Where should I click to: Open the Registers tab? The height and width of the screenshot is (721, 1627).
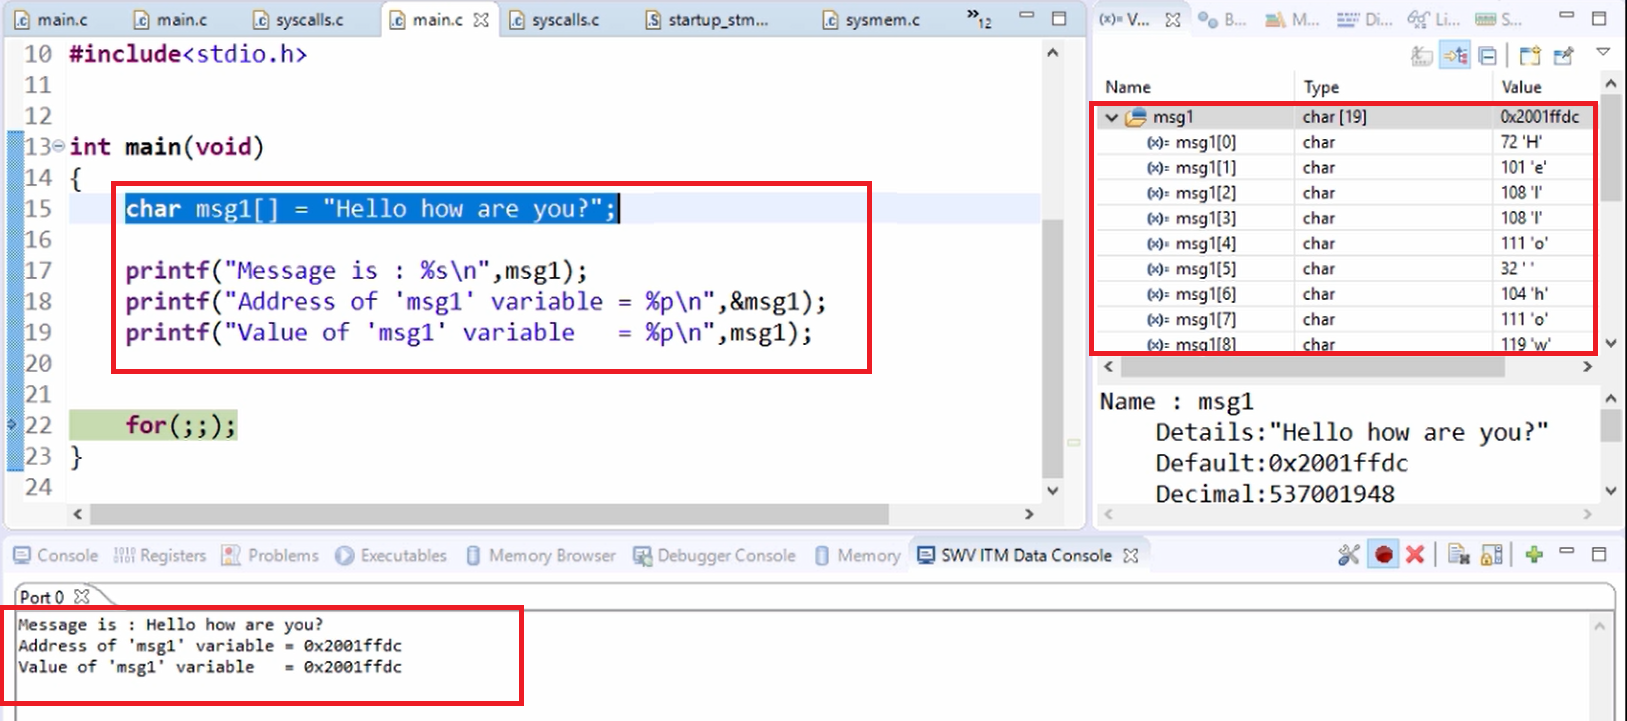[160, 555]
